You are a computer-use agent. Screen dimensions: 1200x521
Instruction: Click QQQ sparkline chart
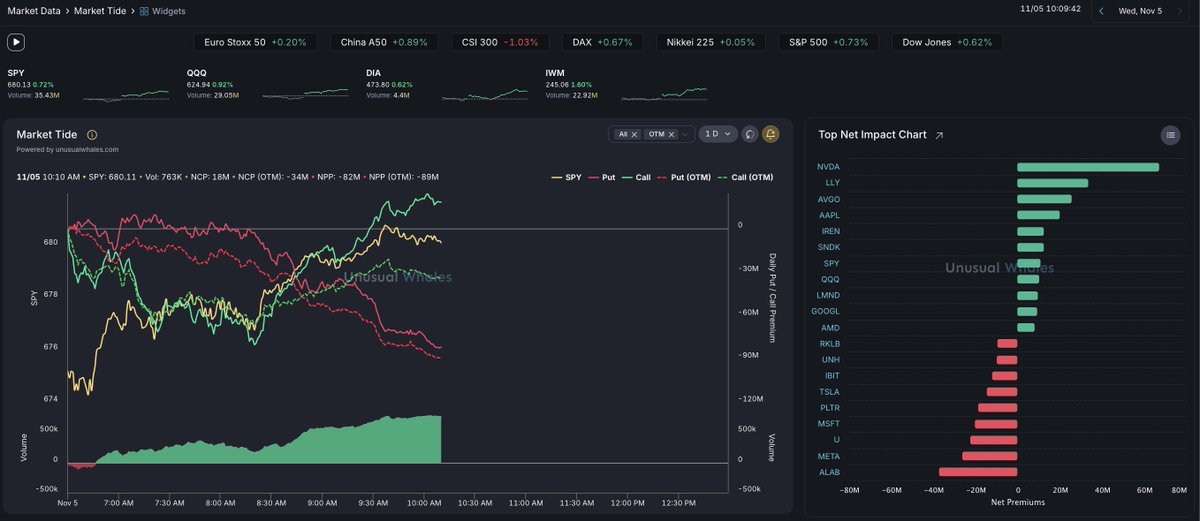point(305,94)
